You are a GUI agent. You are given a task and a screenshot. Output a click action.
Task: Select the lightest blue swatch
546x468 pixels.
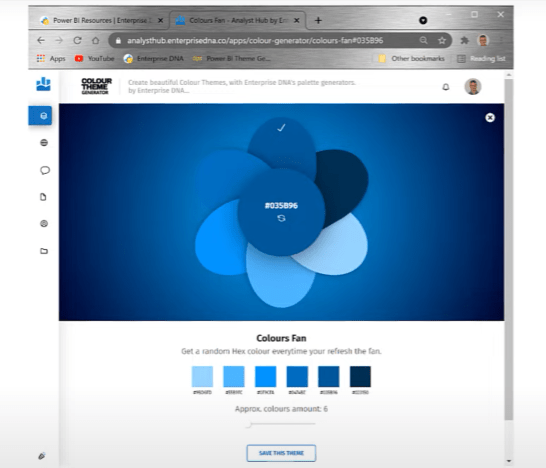(202, 376)
